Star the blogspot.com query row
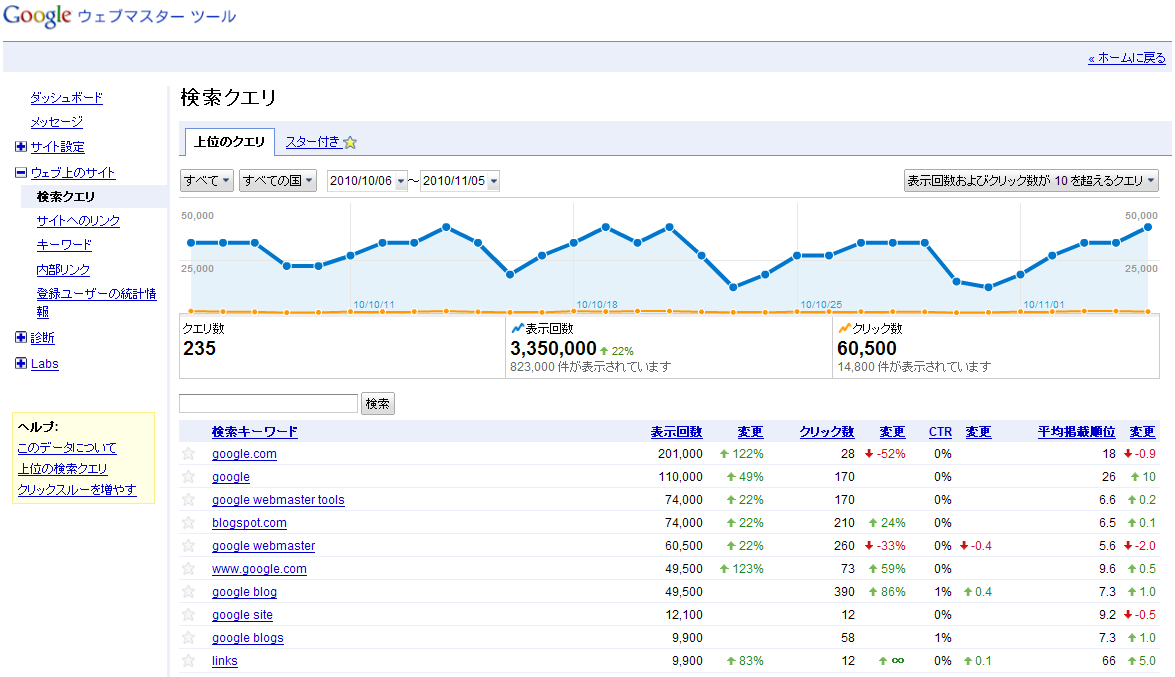The width and height of the screenshot is (1175, 677). 188,523
